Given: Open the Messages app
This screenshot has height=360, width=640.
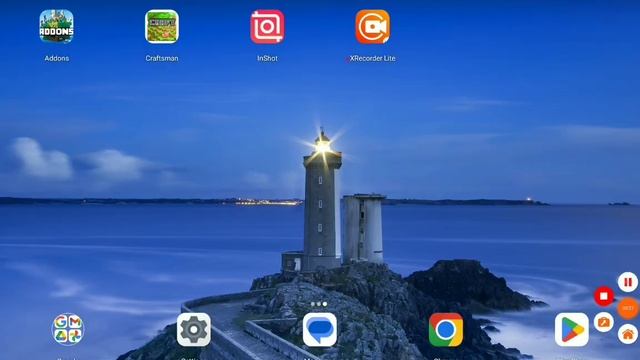Looking at the screenshot, I should coord(320,329).
